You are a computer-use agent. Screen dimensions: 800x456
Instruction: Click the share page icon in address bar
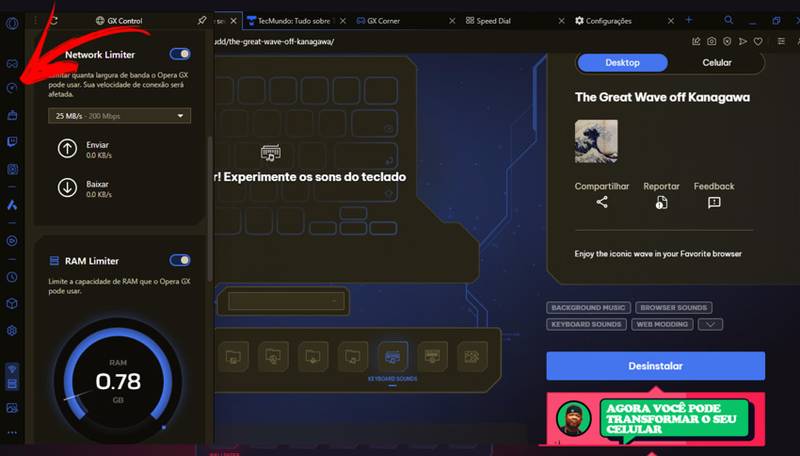pos(696,41)
